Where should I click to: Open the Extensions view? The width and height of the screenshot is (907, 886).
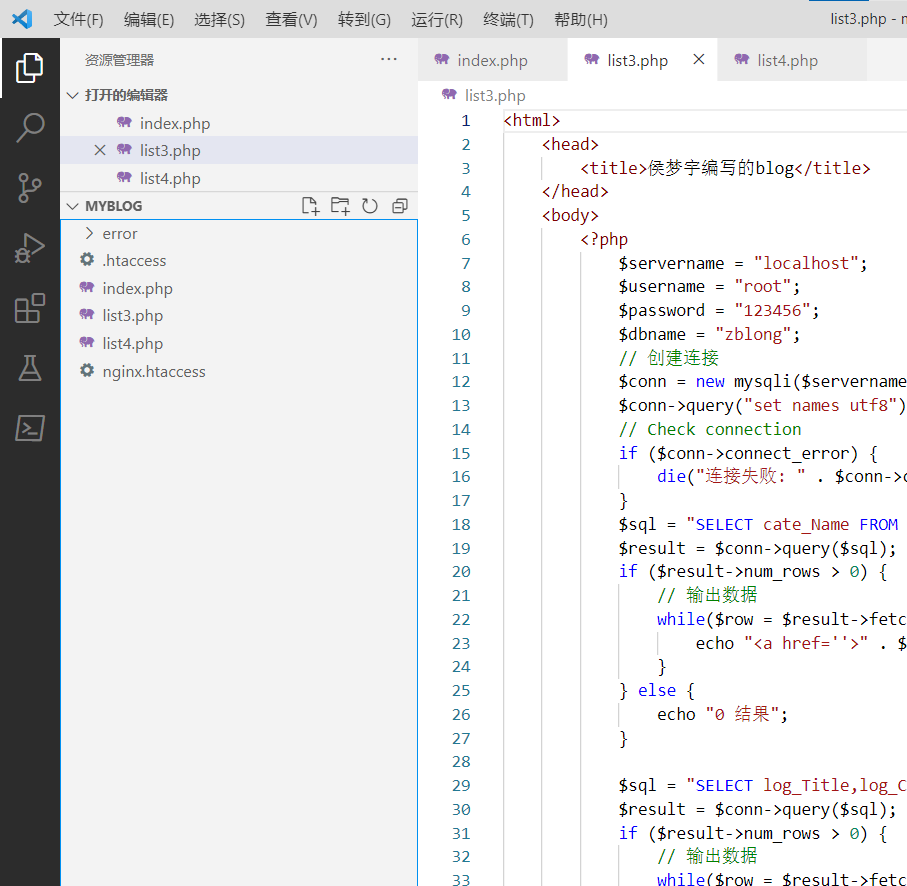point(30,308)
